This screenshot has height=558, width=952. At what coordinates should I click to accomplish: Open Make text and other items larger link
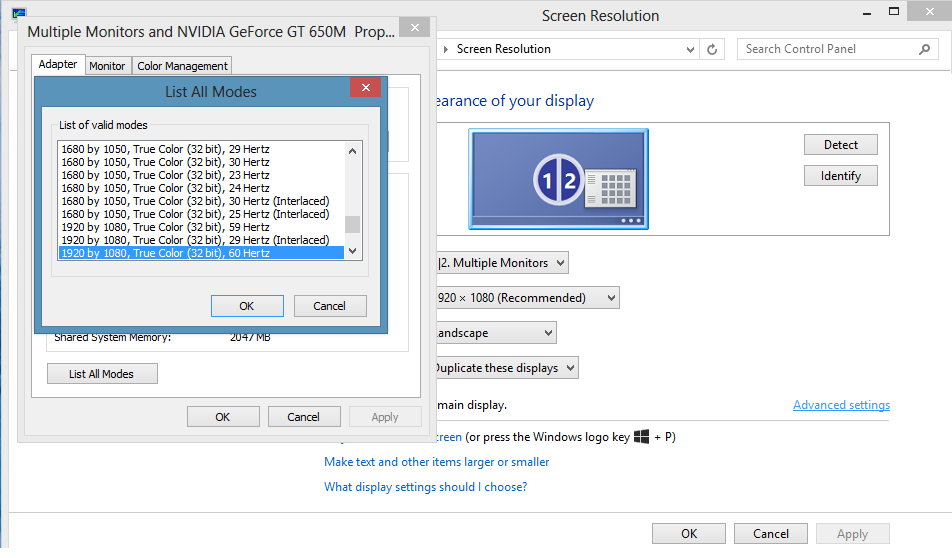point(437,462)
